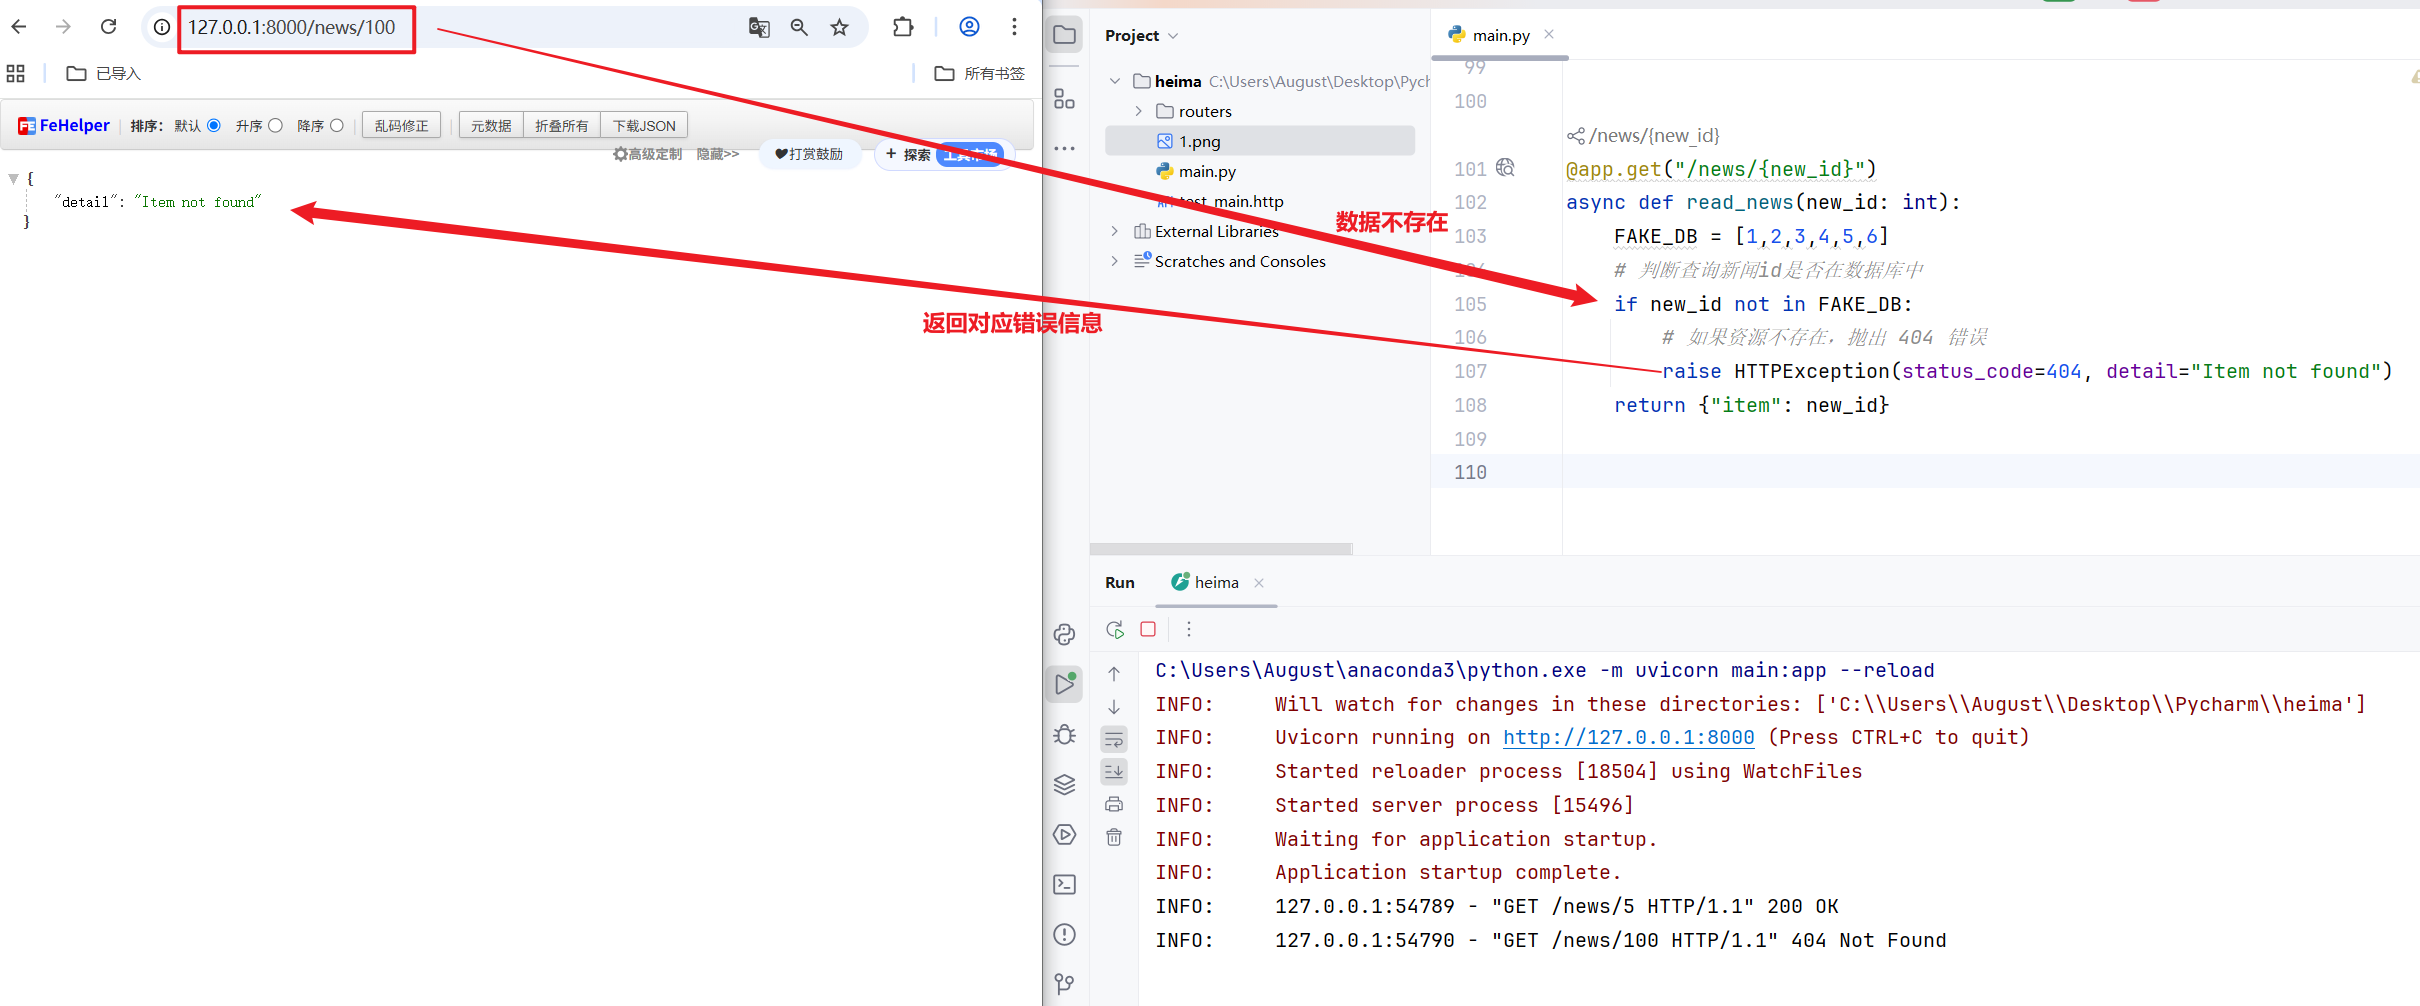Click the Rerun heima icon

pyautogui.click(x=1114, y=630)
